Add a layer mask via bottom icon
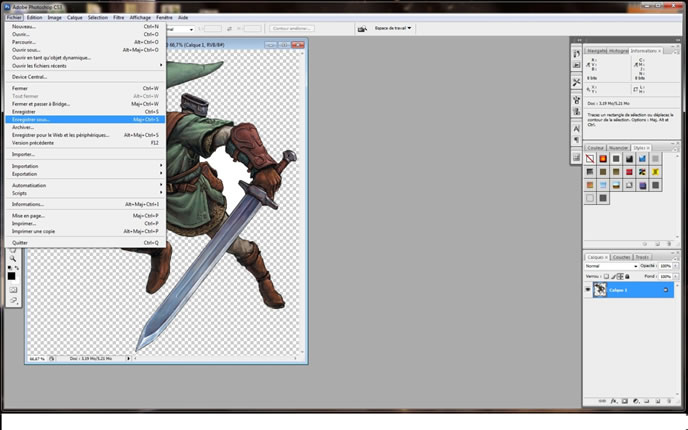 point(625,401)
